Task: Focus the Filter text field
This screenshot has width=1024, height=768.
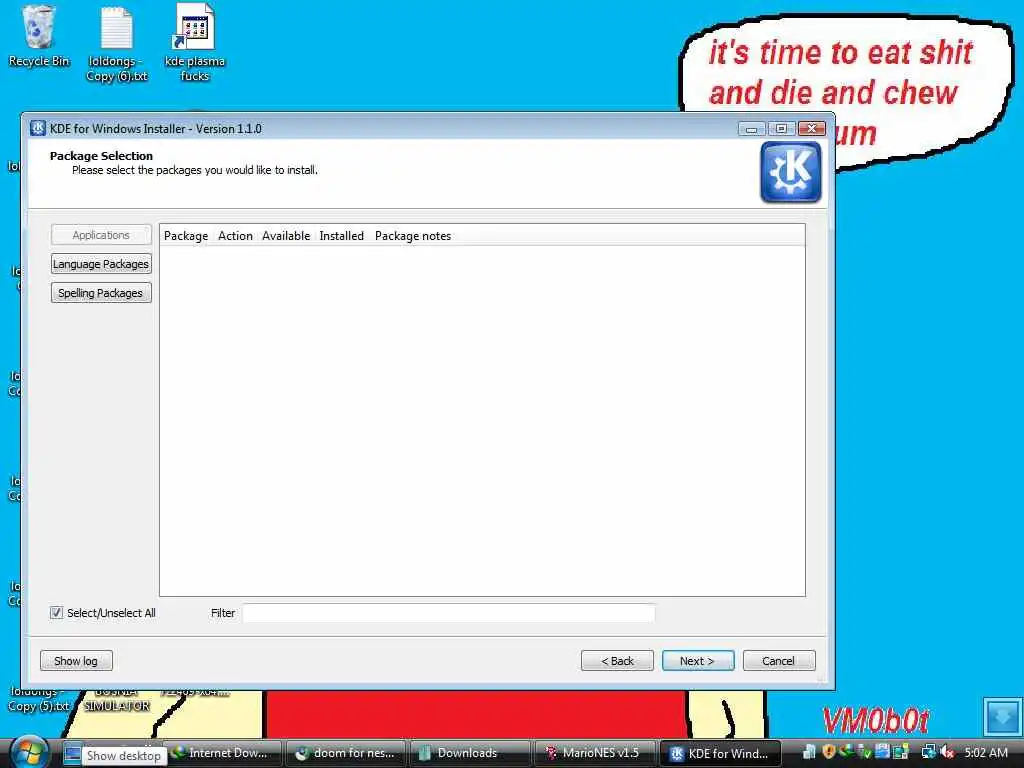Action: click(x=449, y=613)
